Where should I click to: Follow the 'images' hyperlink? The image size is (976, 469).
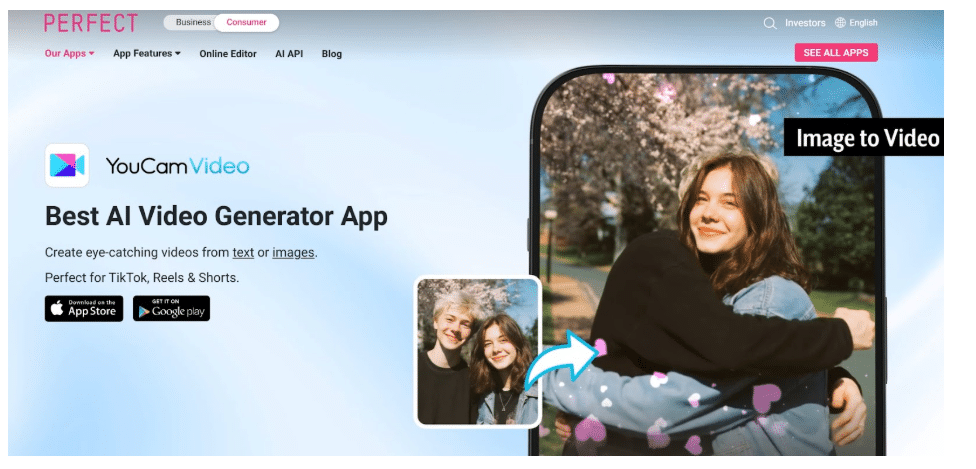pyautogui.click(x=293, y=253)
